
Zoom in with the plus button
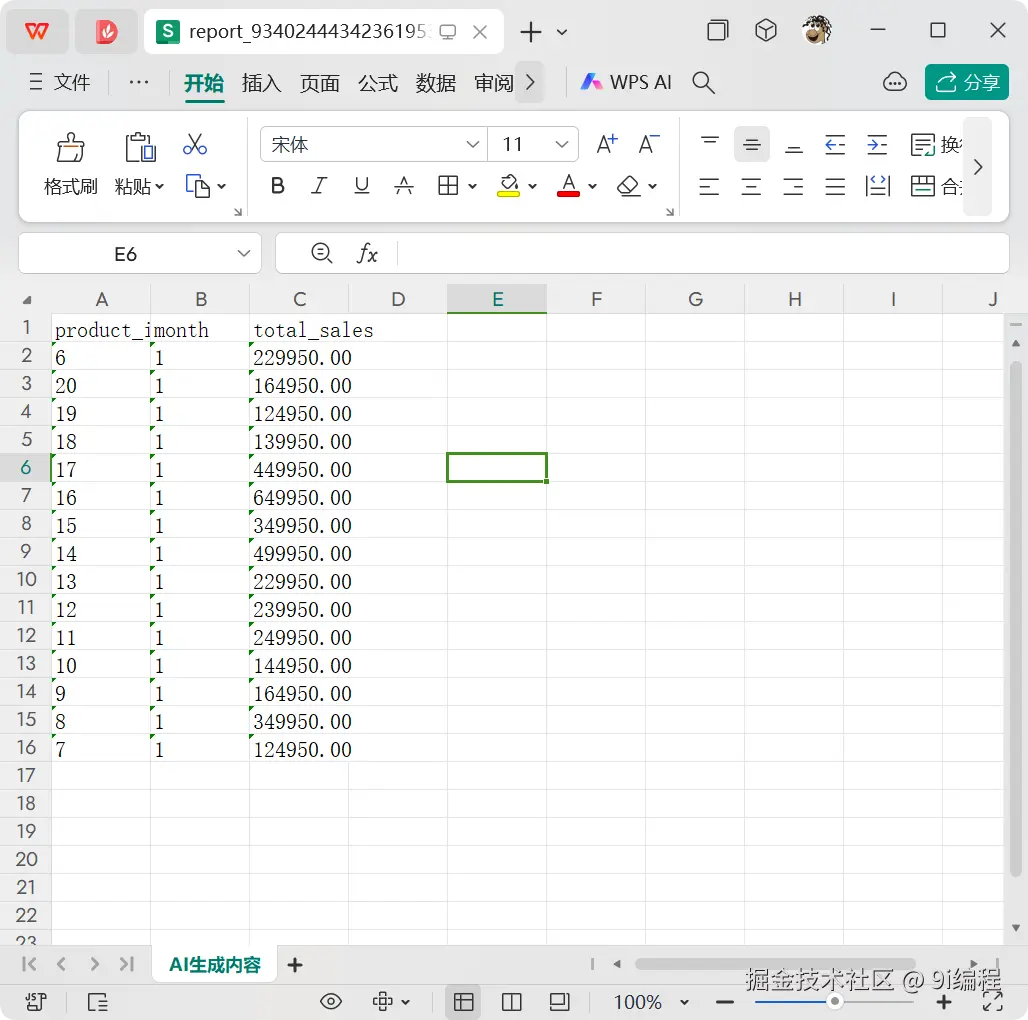943,1002
